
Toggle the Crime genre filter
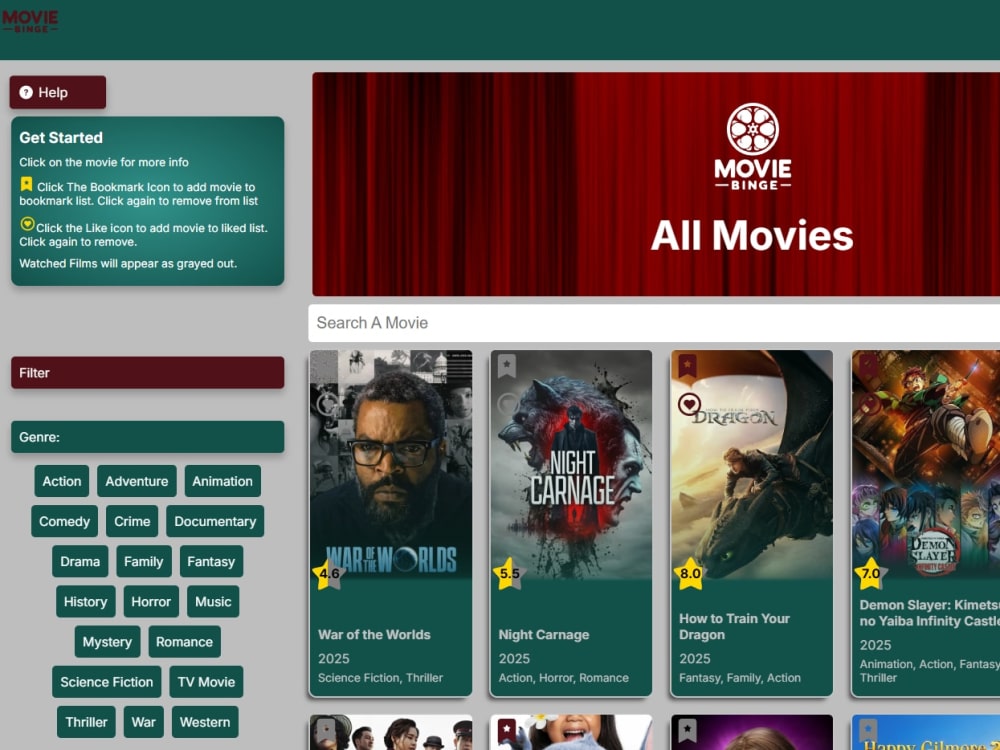pos(132,521)
